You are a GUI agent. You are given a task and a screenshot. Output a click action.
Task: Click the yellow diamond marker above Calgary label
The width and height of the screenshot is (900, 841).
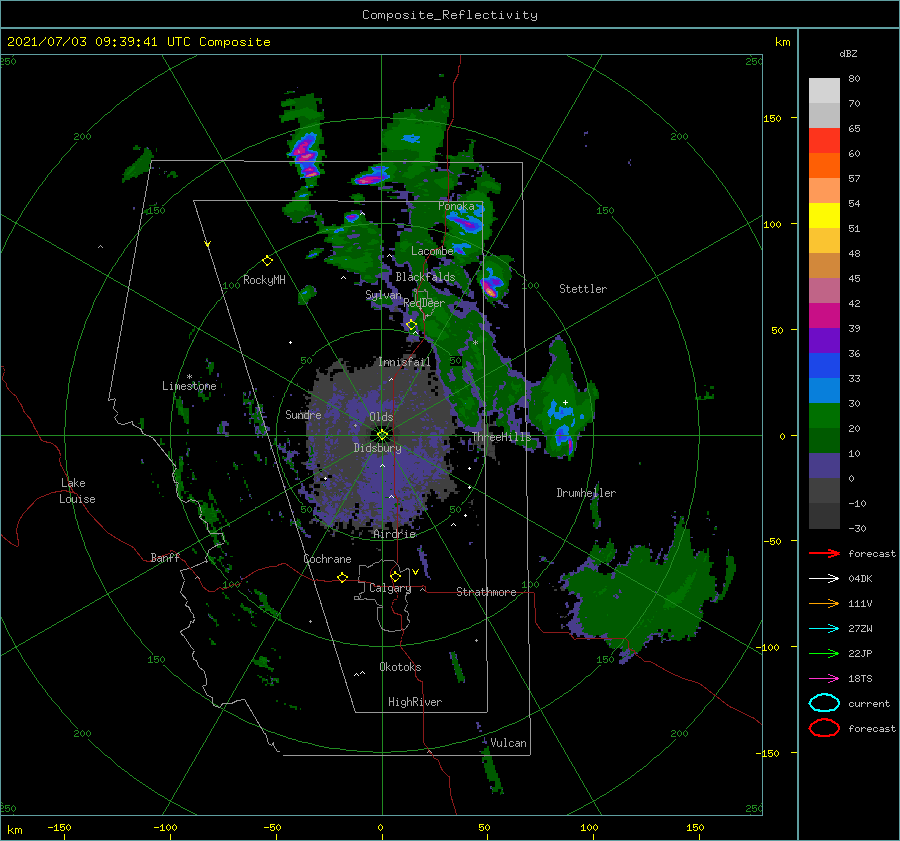[395, 576]
